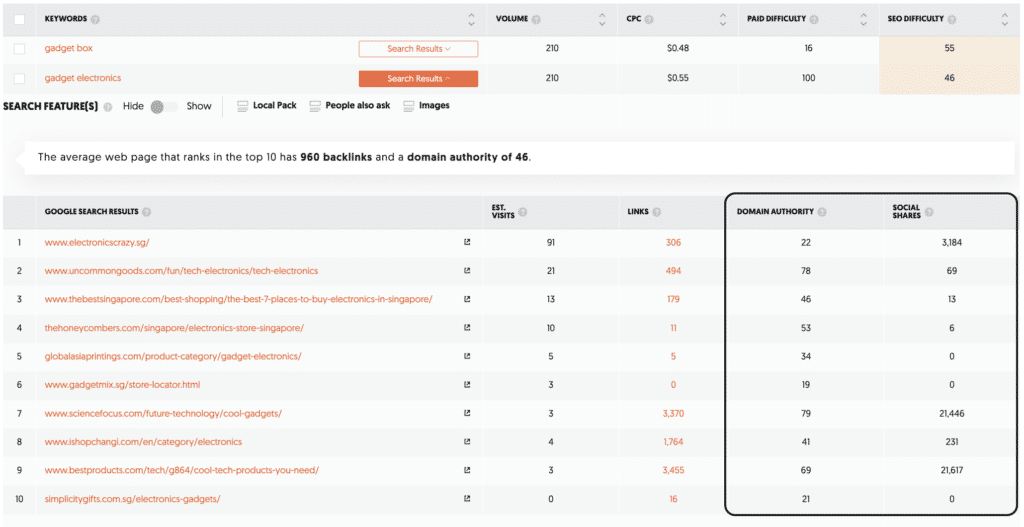Open external link icon for electronicscrazy.sg

pos(467,242)
